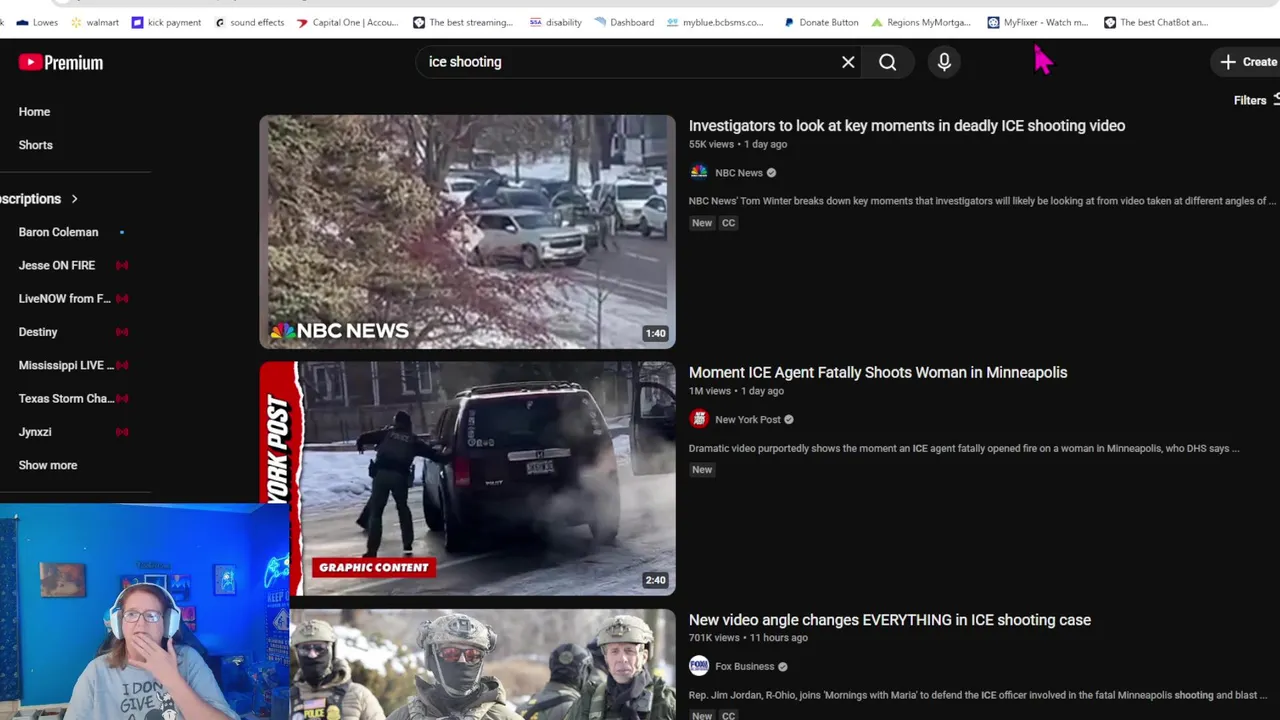The height and width of the screenshot is (720, 1280).
Task: Click the CC badge under NBC News video
Action: point(728,223)
